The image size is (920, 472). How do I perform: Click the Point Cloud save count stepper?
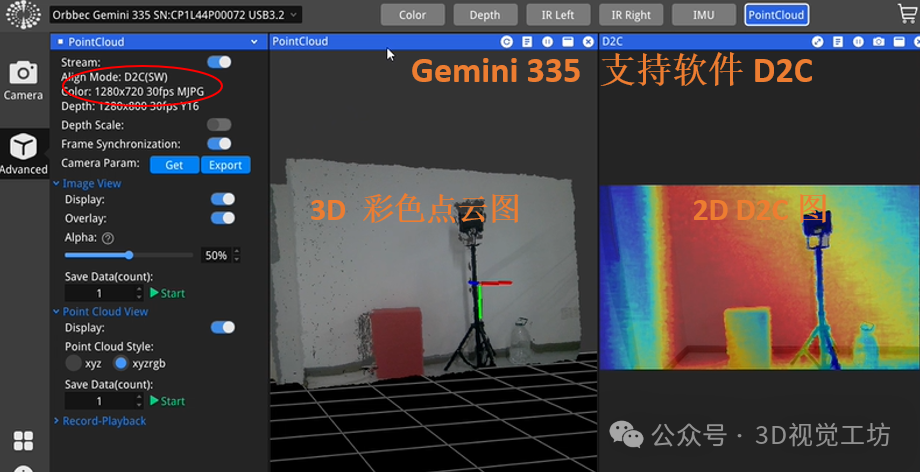pyautogui.click(x=139, y=401)
